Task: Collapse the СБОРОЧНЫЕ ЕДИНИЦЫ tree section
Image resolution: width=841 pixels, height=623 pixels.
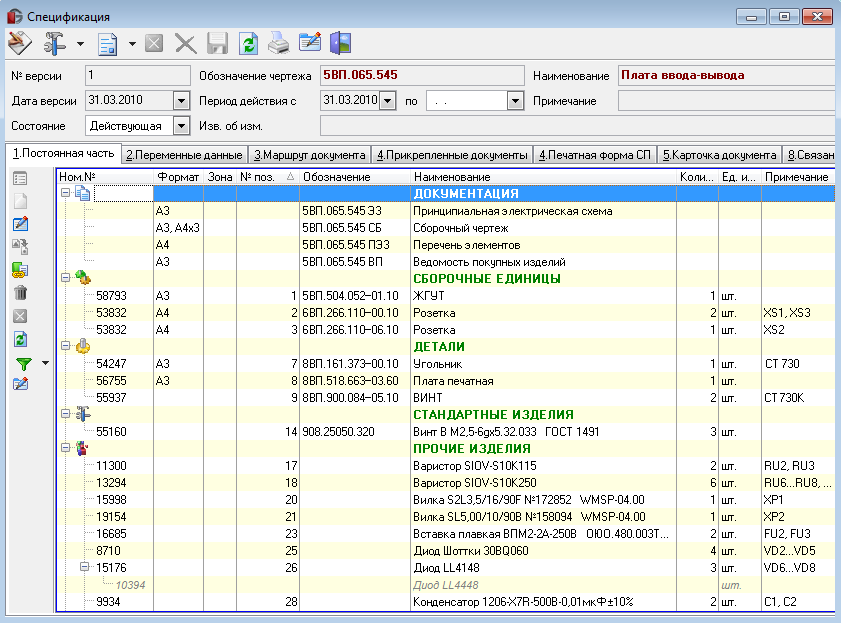Action: tap(65, 278)
